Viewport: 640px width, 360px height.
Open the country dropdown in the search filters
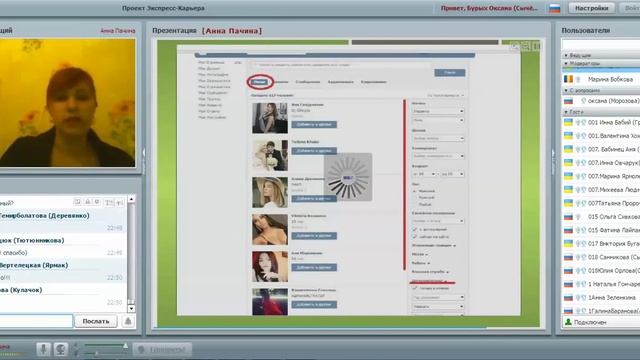tap(438, 111)
